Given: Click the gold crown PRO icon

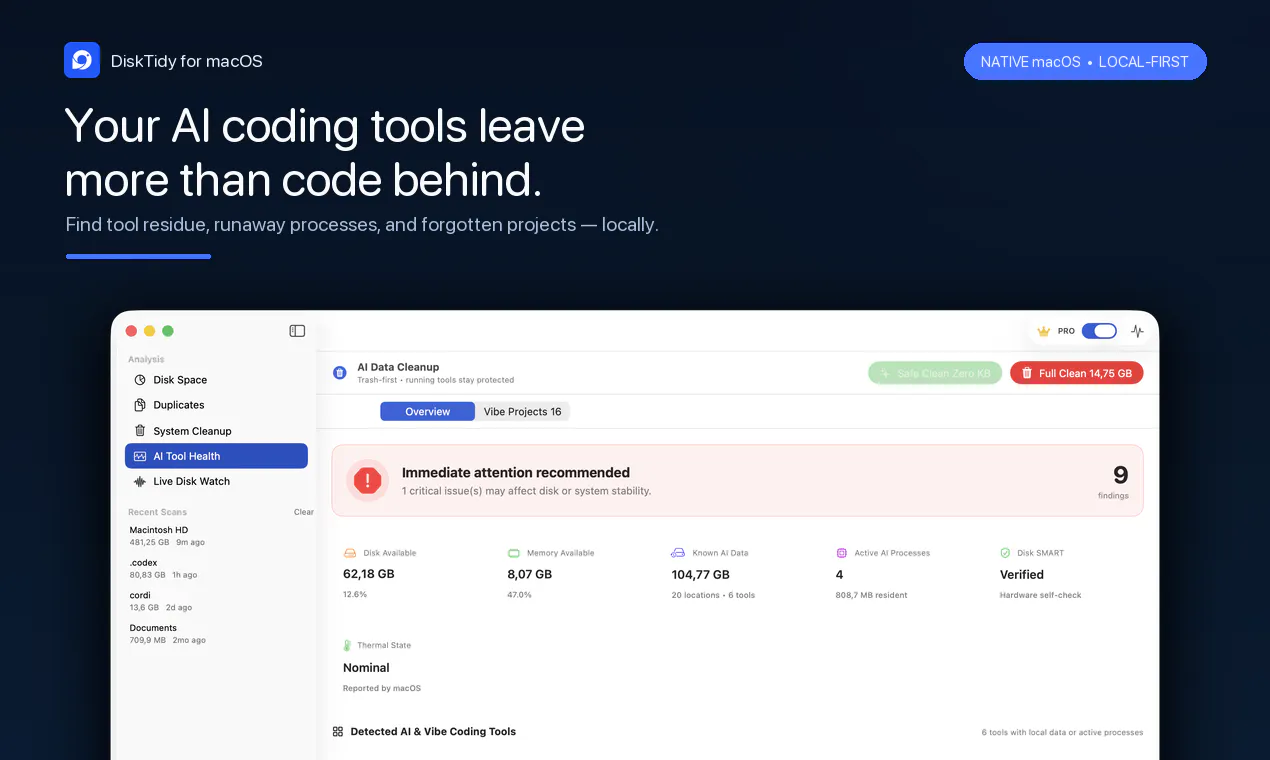Looking at the screenshot, I should 1044,331.
